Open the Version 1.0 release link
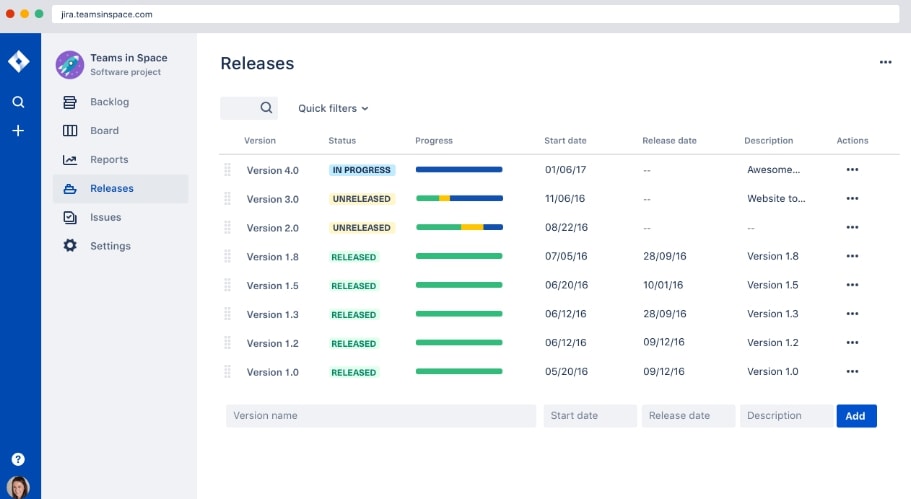 coord(272,372)
